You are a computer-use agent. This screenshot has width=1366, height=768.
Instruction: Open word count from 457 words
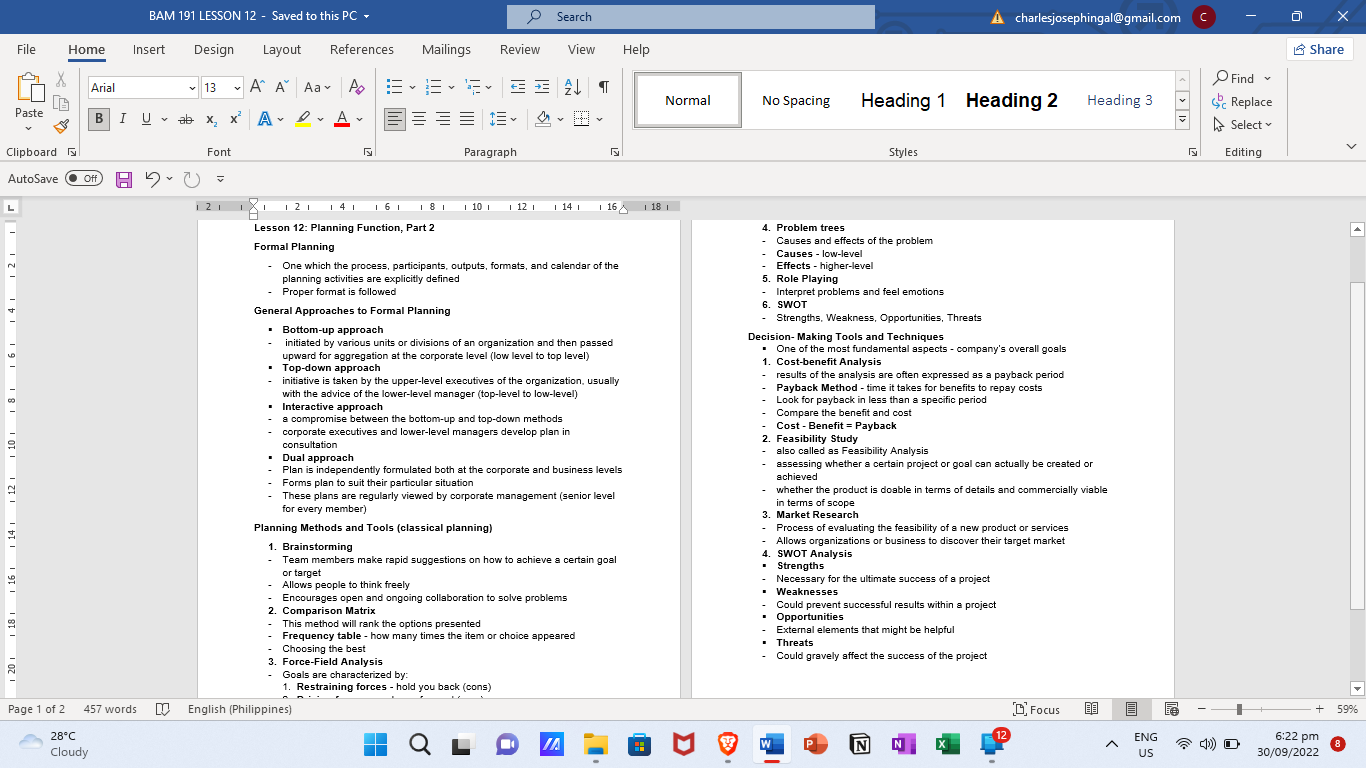pos(110,709)
